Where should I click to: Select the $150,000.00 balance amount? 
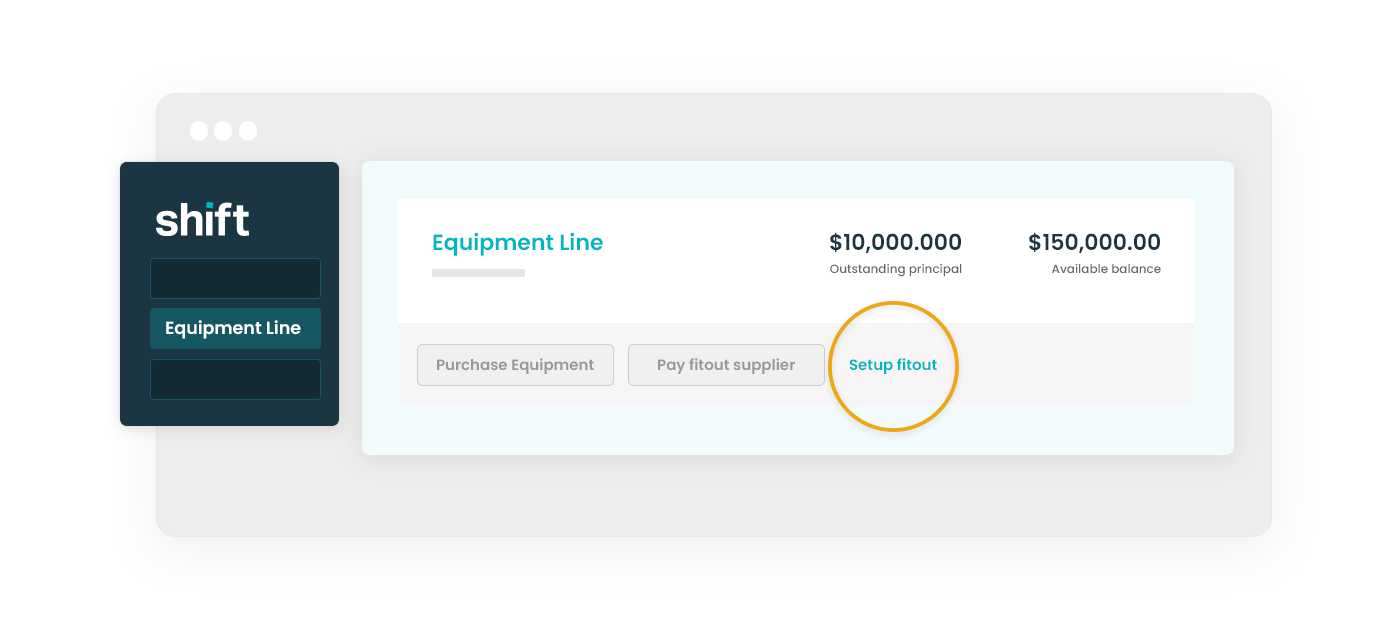tap(1094, 242)
